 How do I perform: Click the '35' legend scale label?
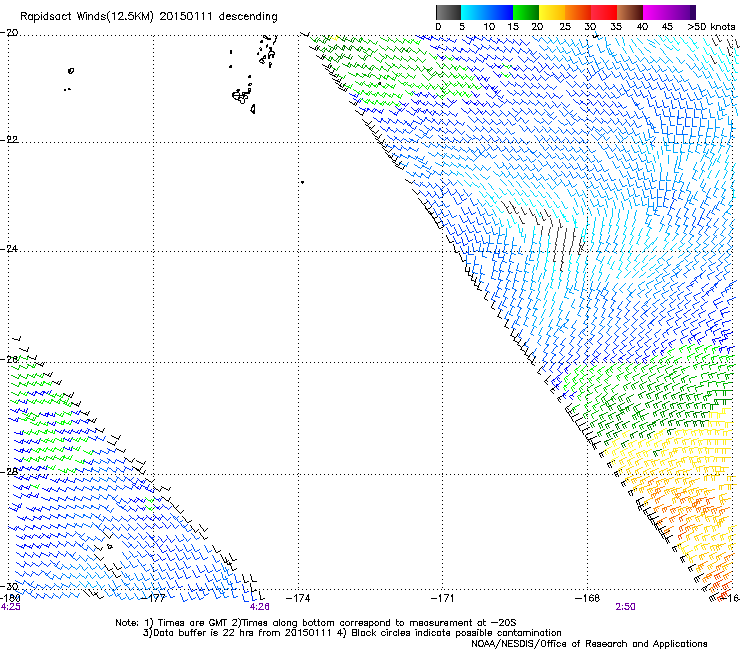point(616,27)
